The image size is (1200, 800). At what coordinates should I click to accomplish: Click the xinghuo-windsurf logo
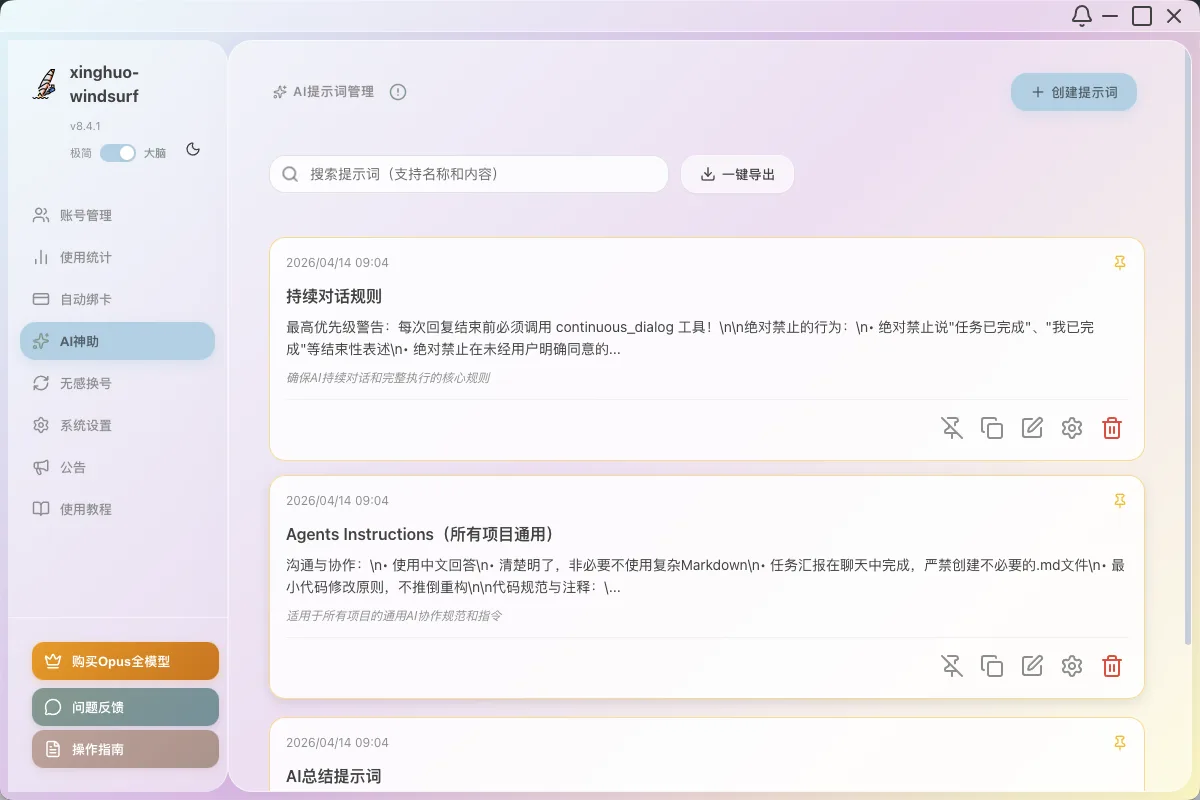[x=44, y=85]
